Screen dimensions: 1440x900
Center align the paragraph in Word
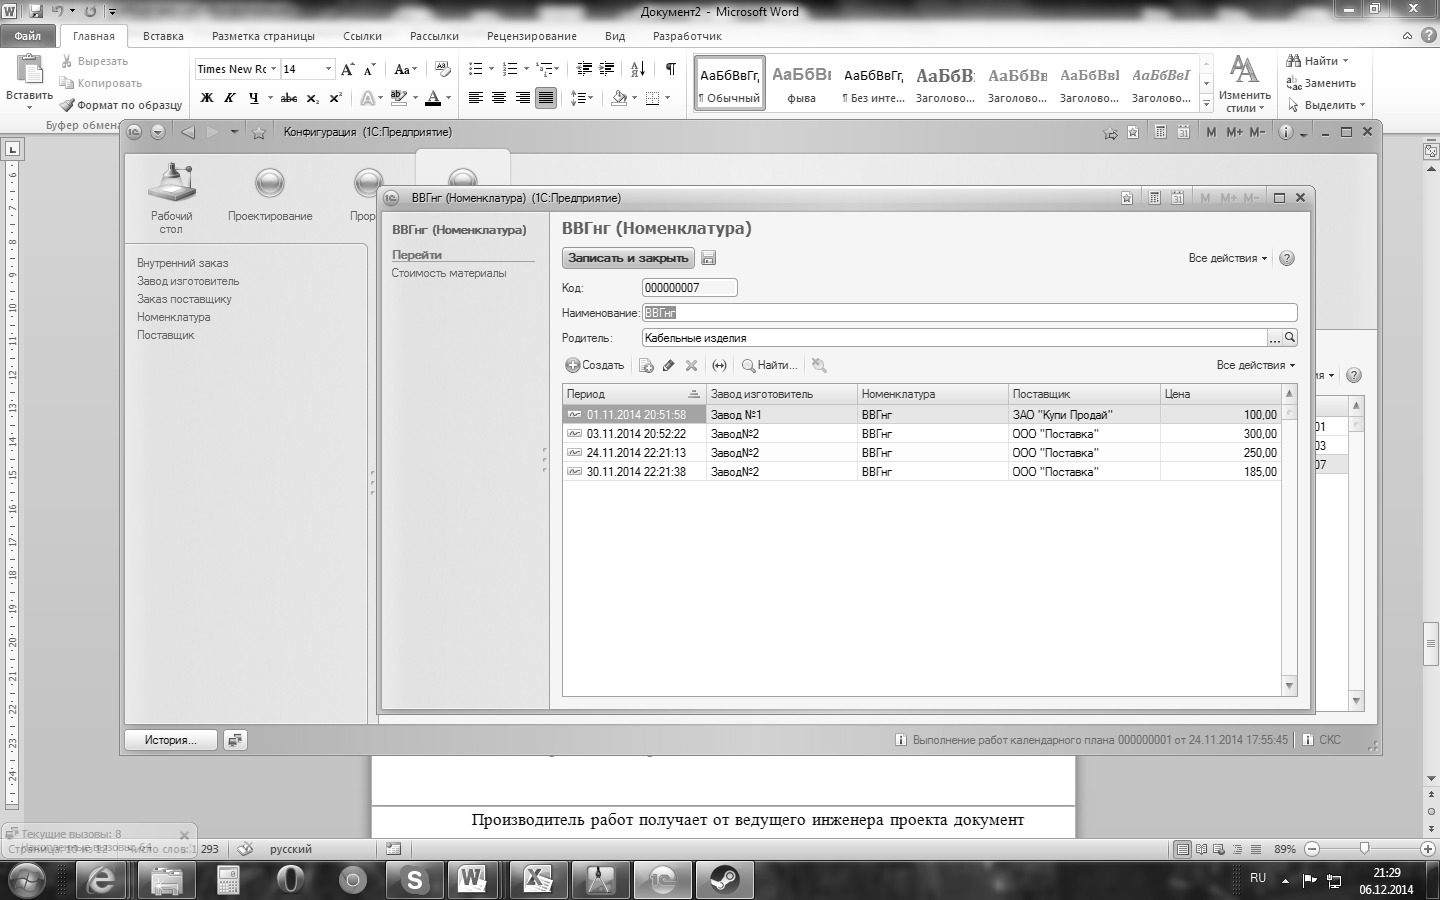498,98
